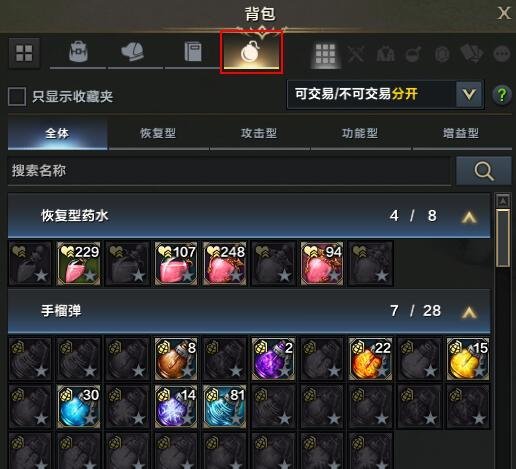Screen dimensions: 516x469
Task: Select the blue grenade with 81 count
Action: pos(225,406)
